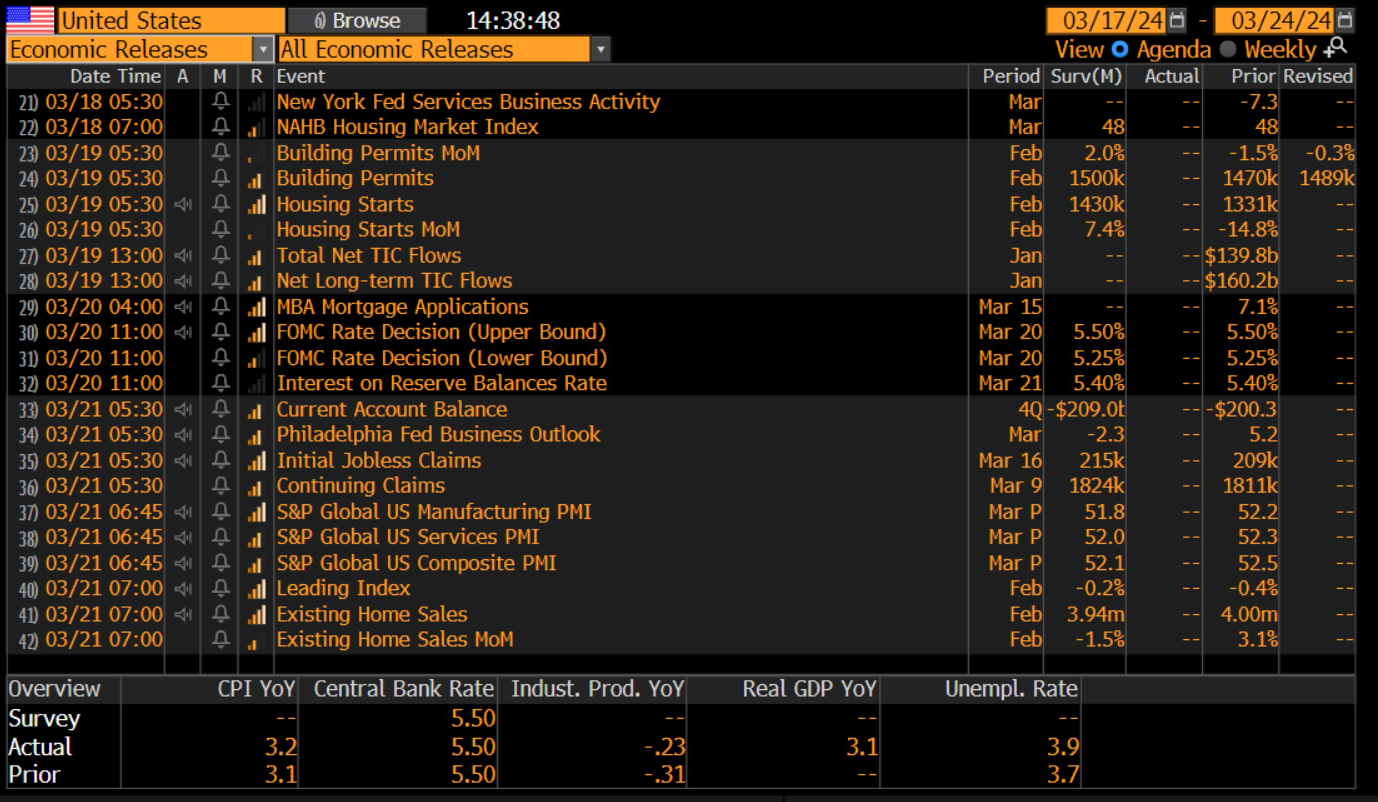Open FOMC Rate Decision (Lower Bound) event
This screenshot has width=1378, height=802.
click(442, 358)
